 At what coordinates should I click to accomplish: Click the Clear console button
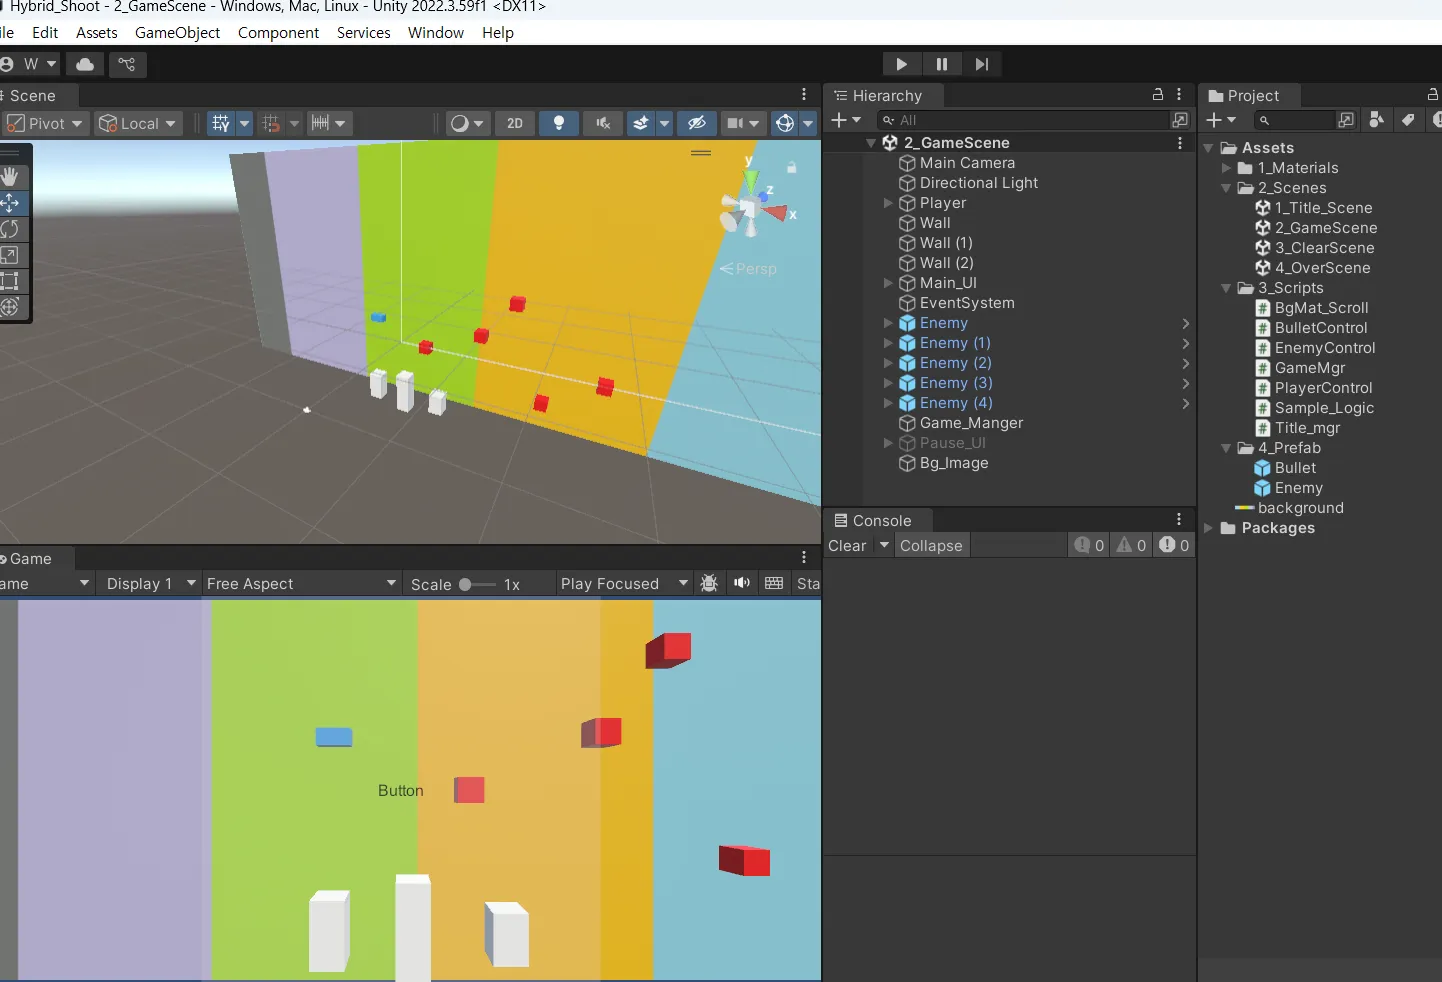(847, 545)
